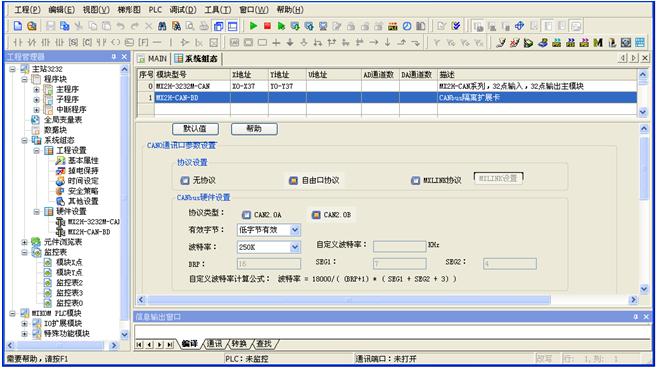Click the 帮助 button in configuration panel

coord(254,129)
